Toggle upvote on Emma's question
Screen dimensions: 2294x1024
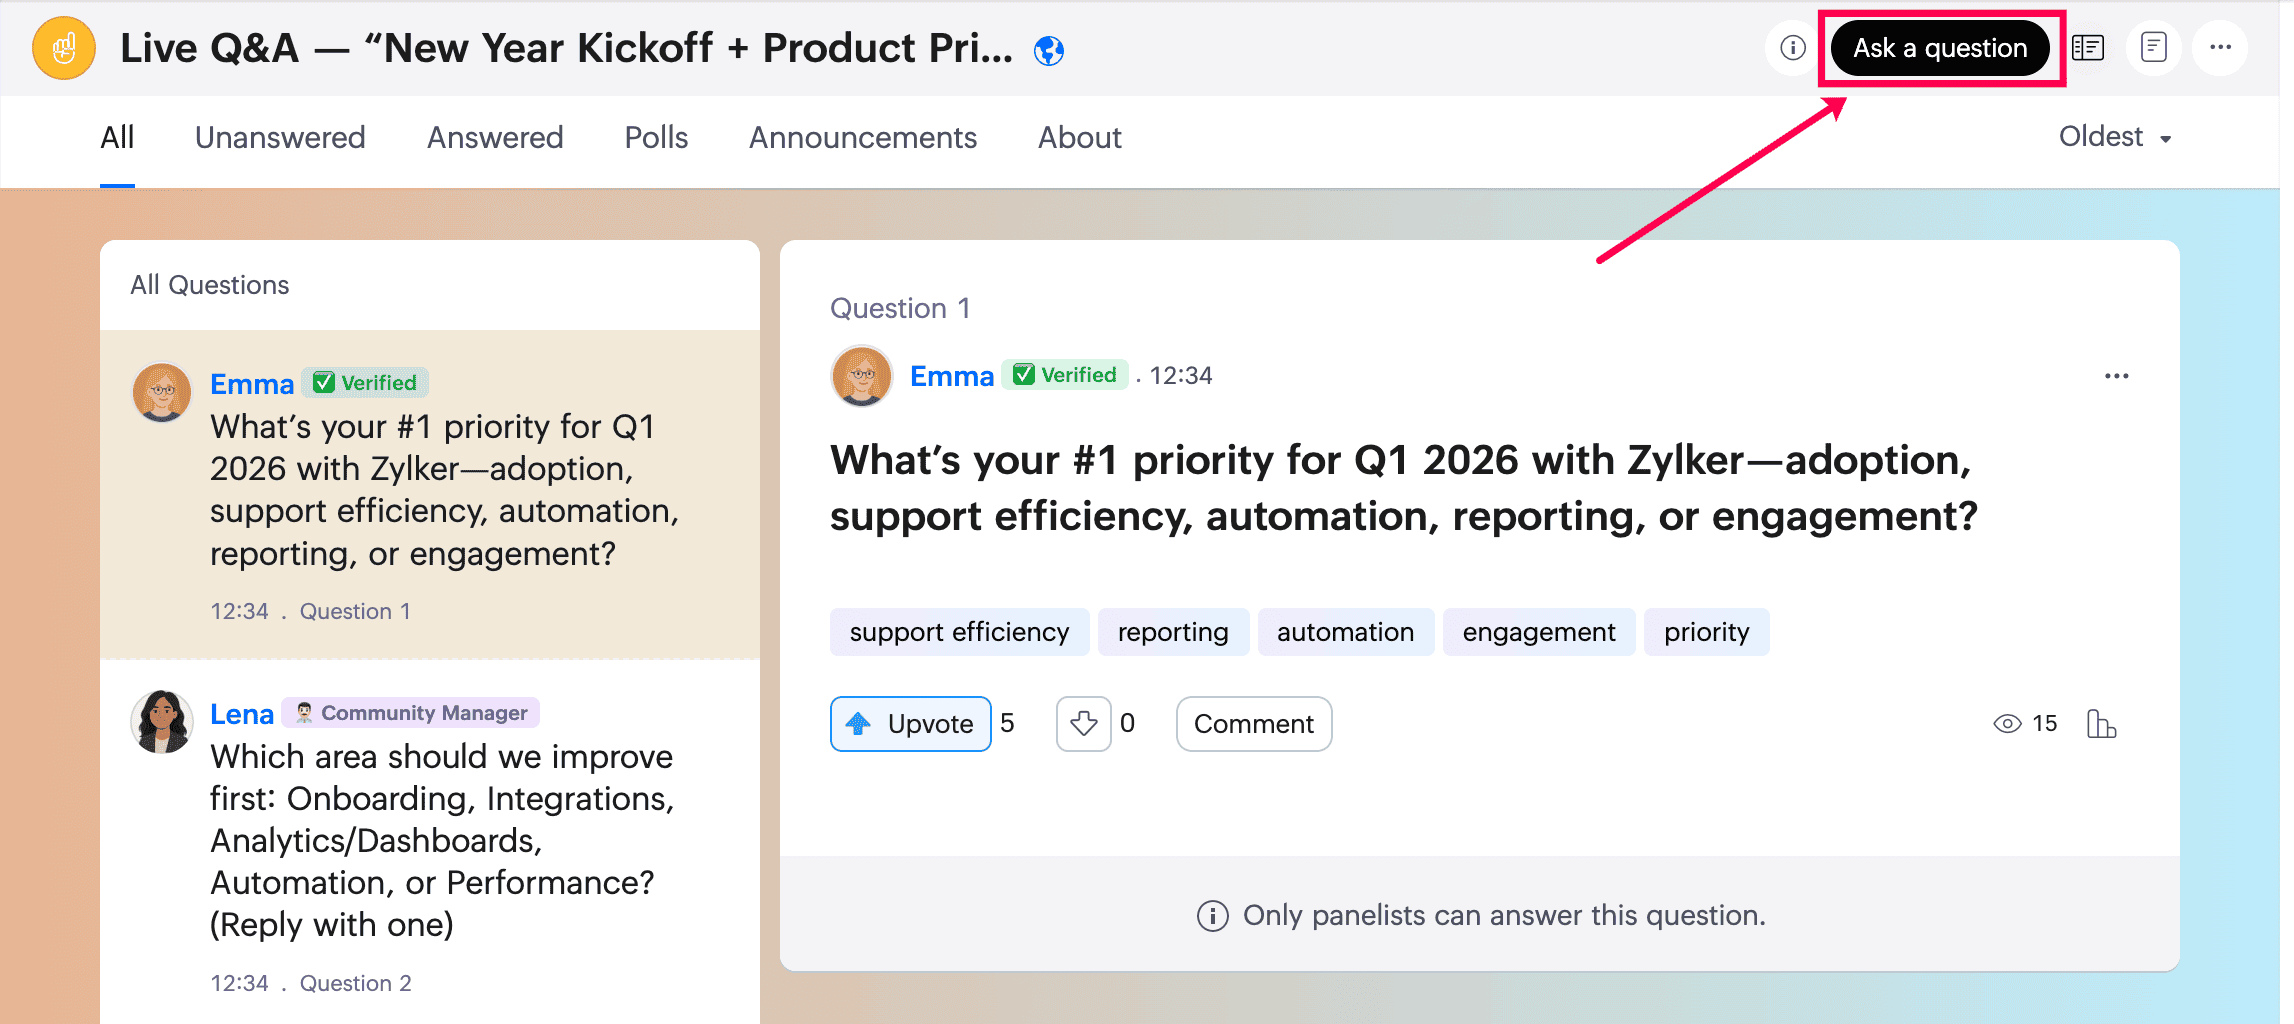(910, 724)
